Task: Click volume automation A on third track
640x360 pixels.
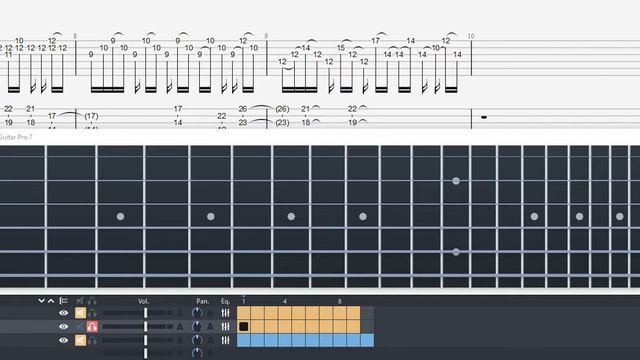Action: [180, 340]
